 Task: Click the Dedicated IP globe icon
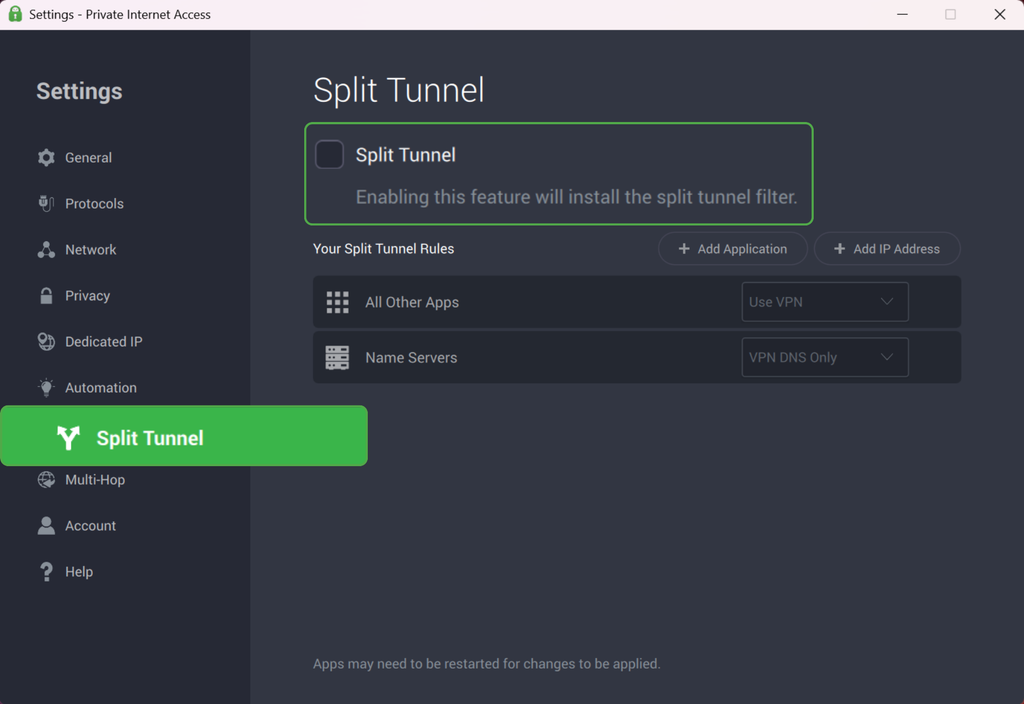point(46,342)
